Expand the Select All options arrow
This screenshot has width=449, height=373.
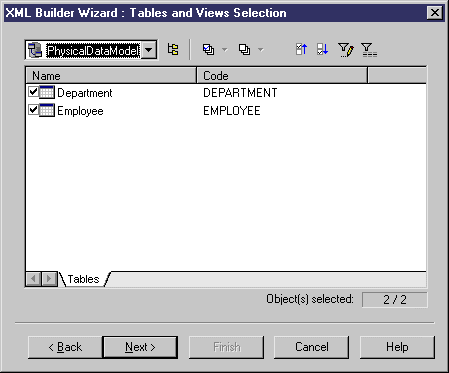click(x=225, y=50)
